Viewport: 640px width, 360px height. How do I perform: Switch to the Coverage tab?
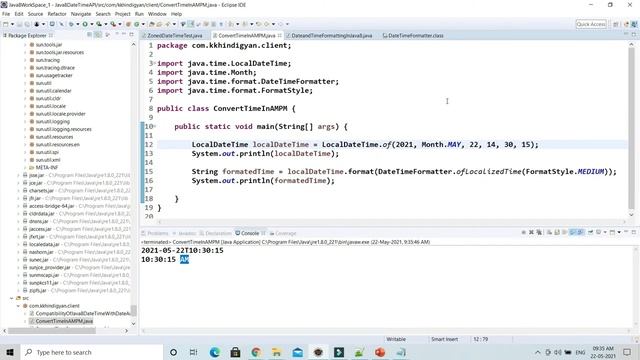click(283, 233)
